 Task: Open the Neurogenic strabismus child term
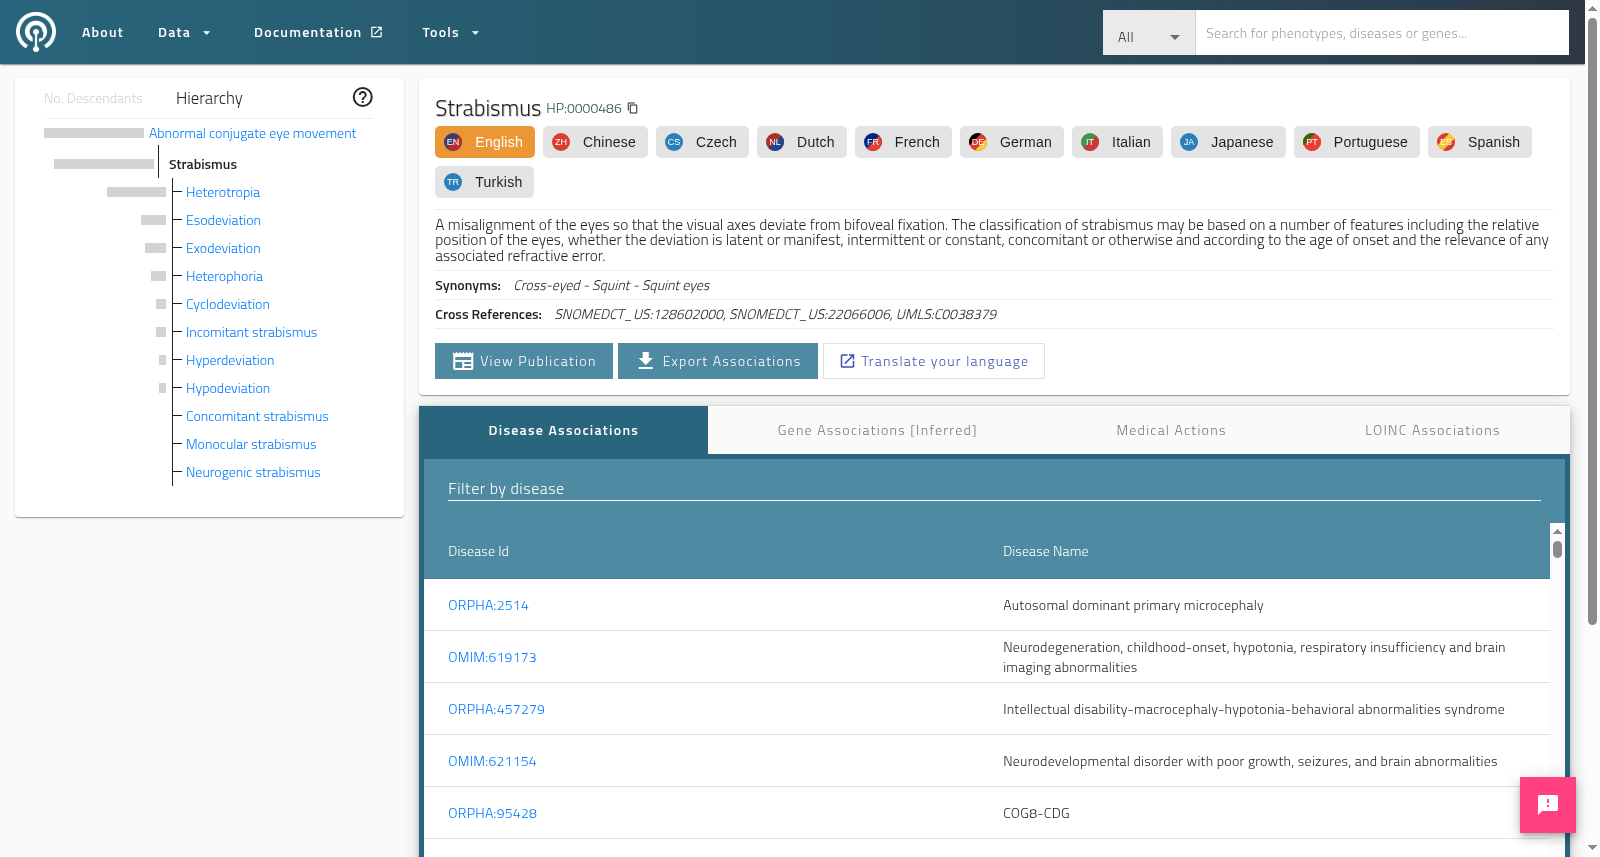point(253,472)
